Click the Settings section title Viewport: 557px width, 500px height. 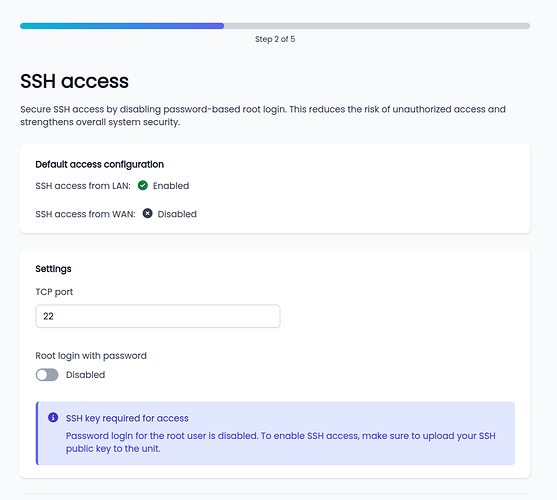(53, 269)
